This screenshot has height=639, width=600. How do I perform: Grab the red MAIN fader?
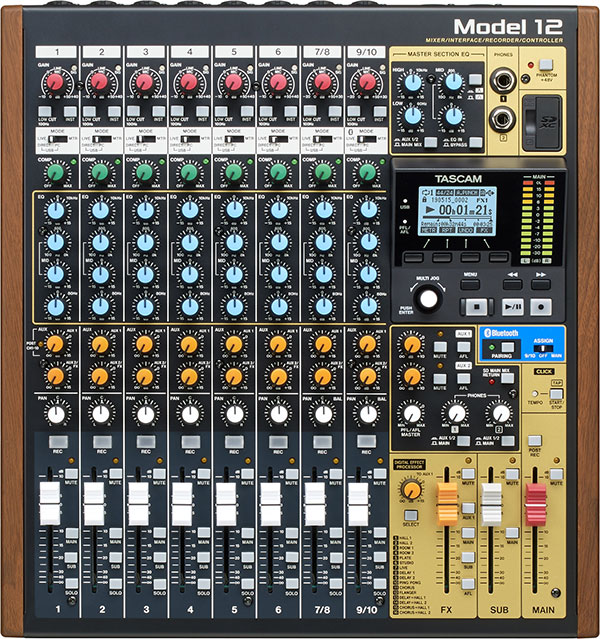click(536, 504)
